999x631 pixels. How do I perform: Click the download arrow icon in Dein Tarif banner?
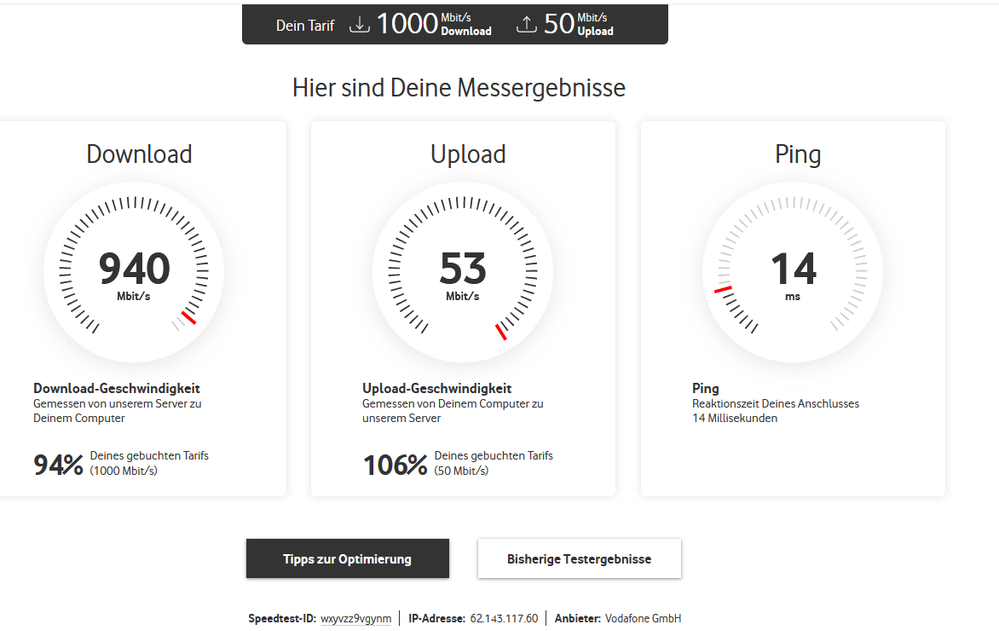[360, 23]
